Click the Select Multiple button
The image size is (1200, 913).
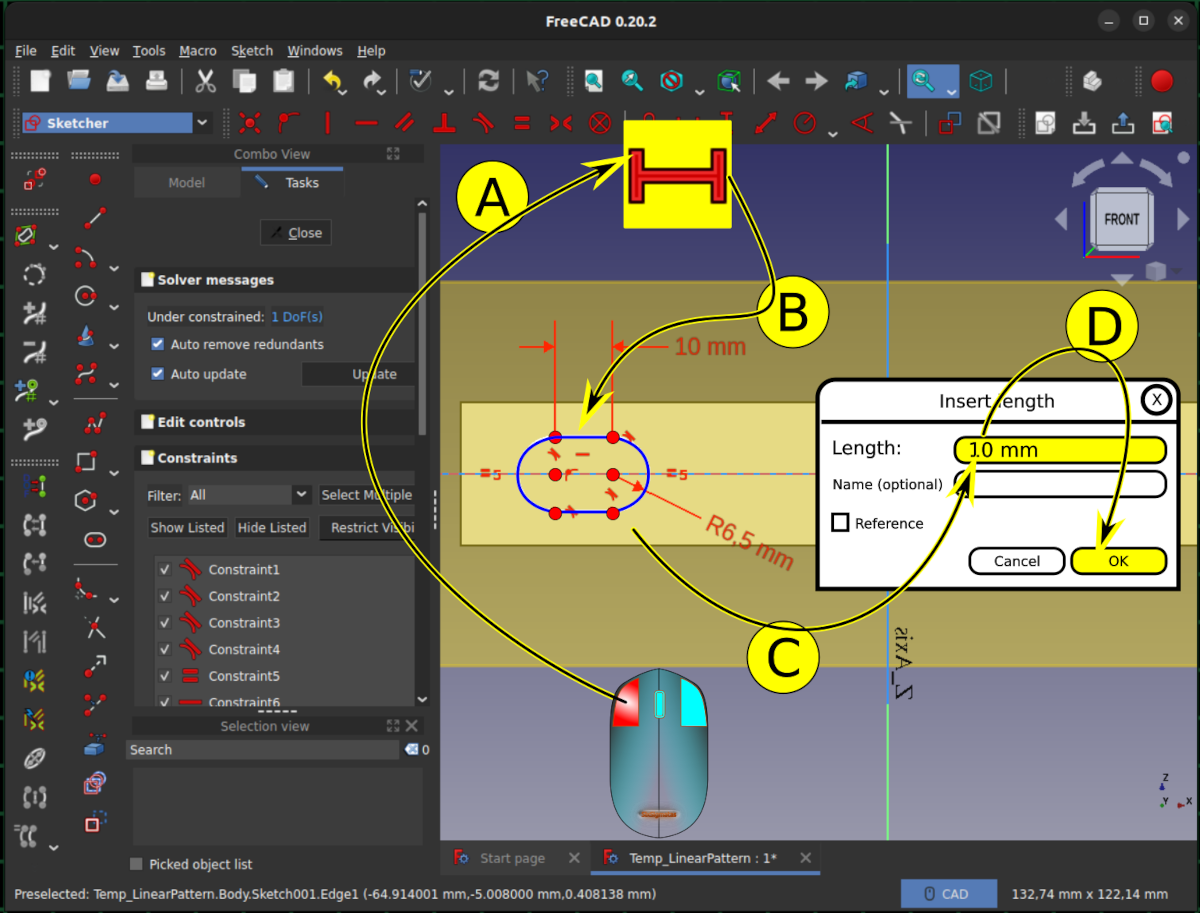click(x=366, y=495)
